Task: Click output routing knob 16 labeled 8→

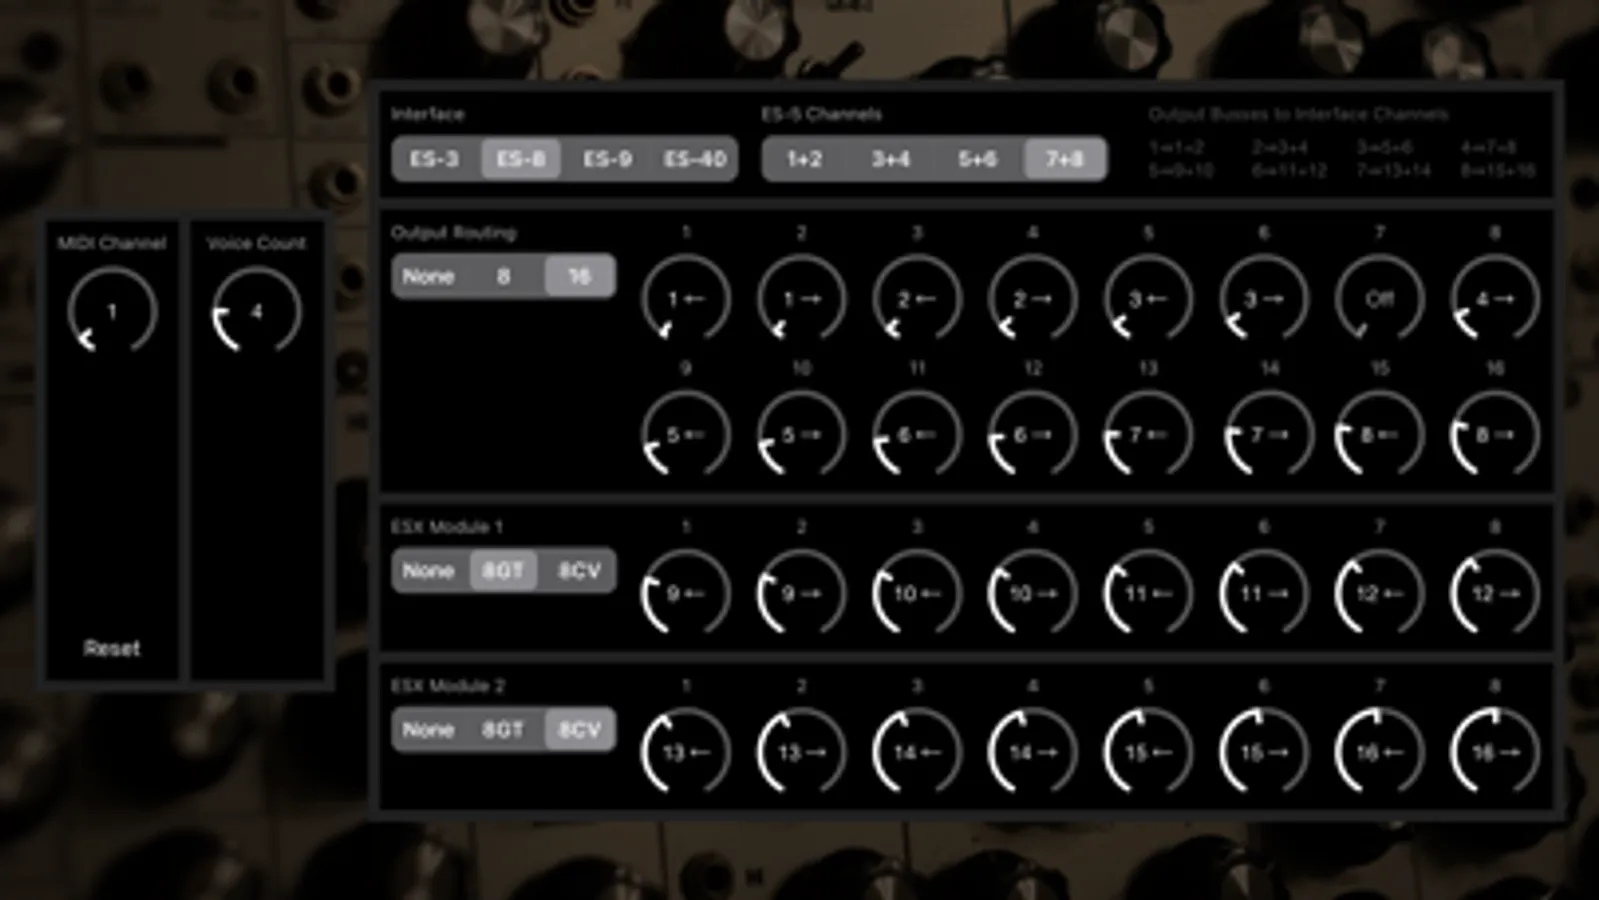Action: coord(1495,434)
